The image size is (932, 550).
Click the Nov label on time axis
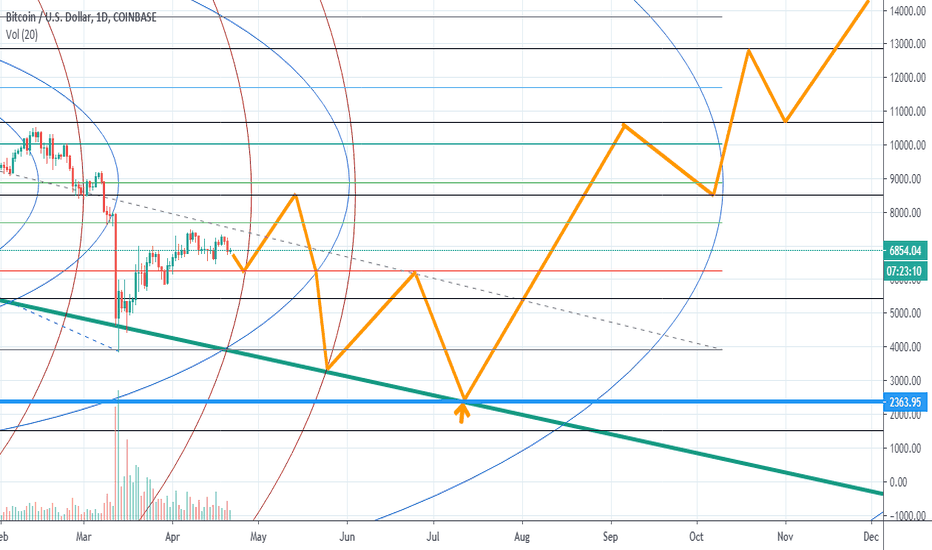coord(785,537)
